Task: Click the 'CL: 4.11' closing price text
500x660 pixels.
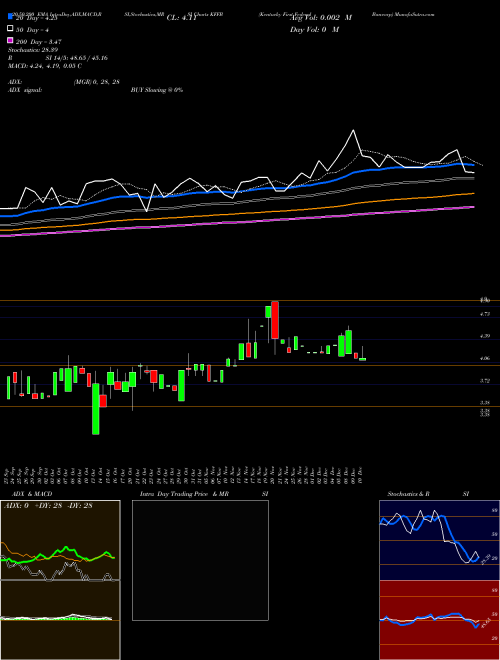Action: (182, 18)
